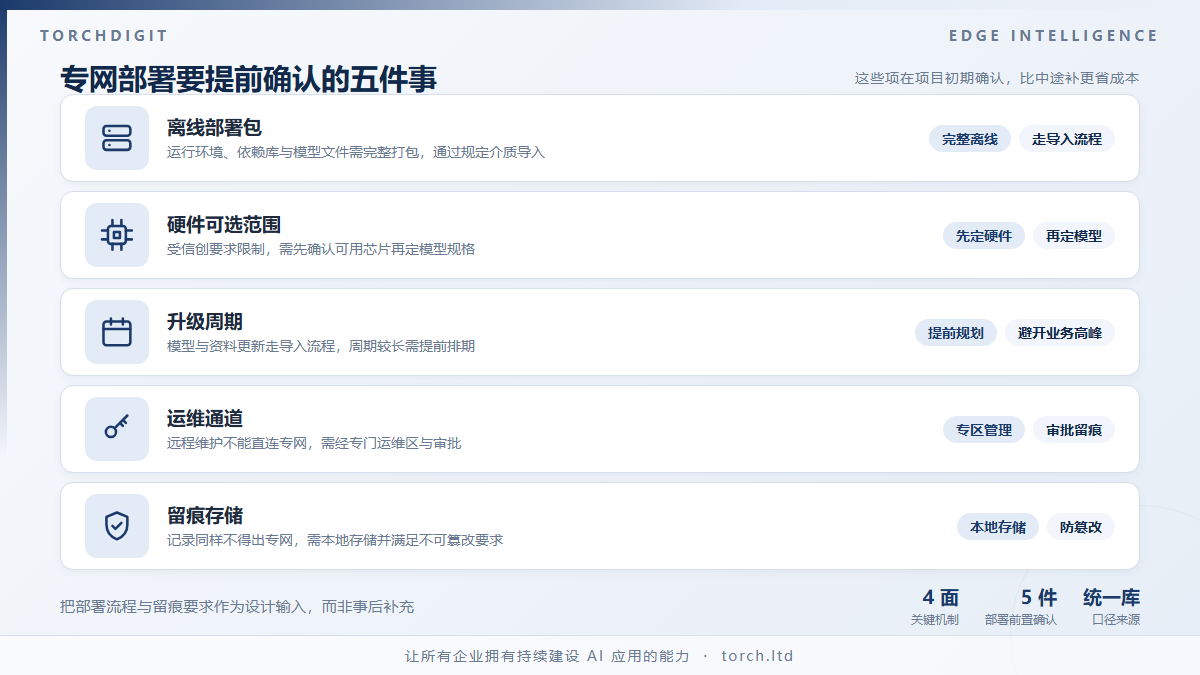Select the 再定模型 tag

1074,236
